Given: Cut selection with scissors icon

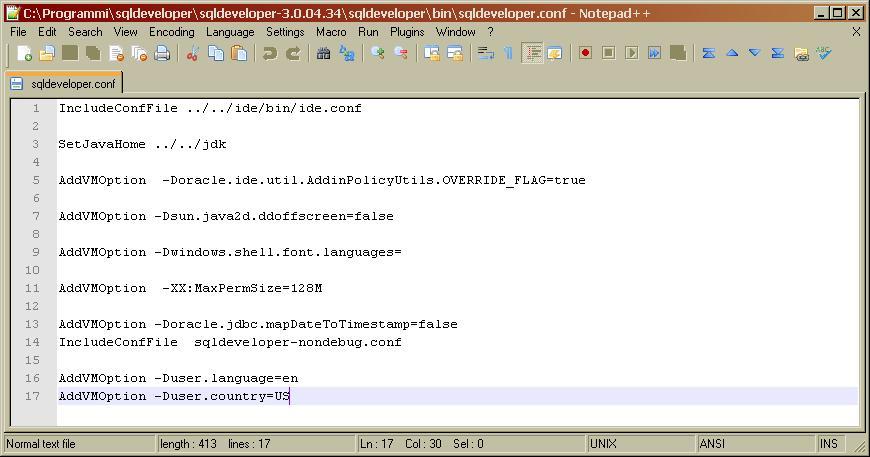Looking at the screenshot, I should pyautogui.click(x=193, y=53).
